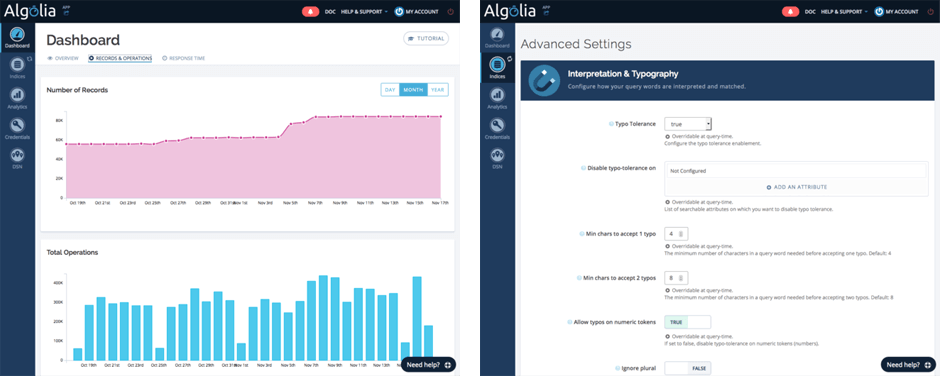This screenshot has height=376, width=940.
Task: Open Dashboard icon in right window sidebar
Action: (497, 34)
